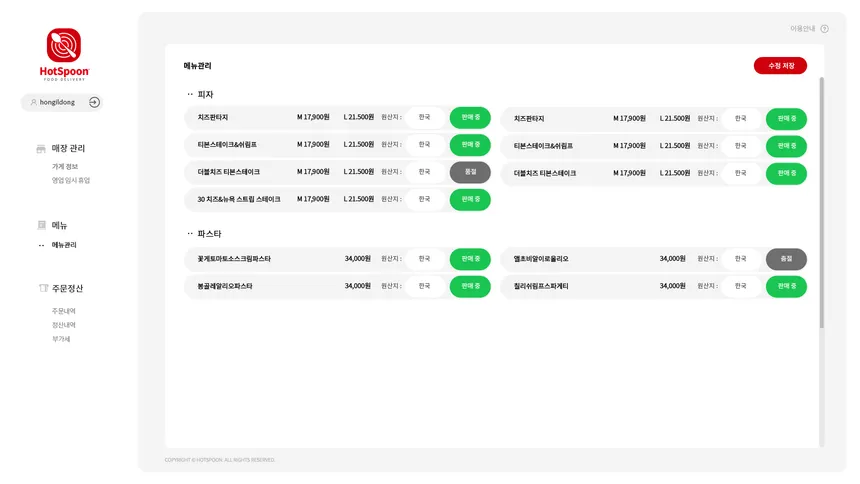
Task: Toggle the 품절 status for 더블치즈 티본스테이크
Action: click(x=470, y=172)
